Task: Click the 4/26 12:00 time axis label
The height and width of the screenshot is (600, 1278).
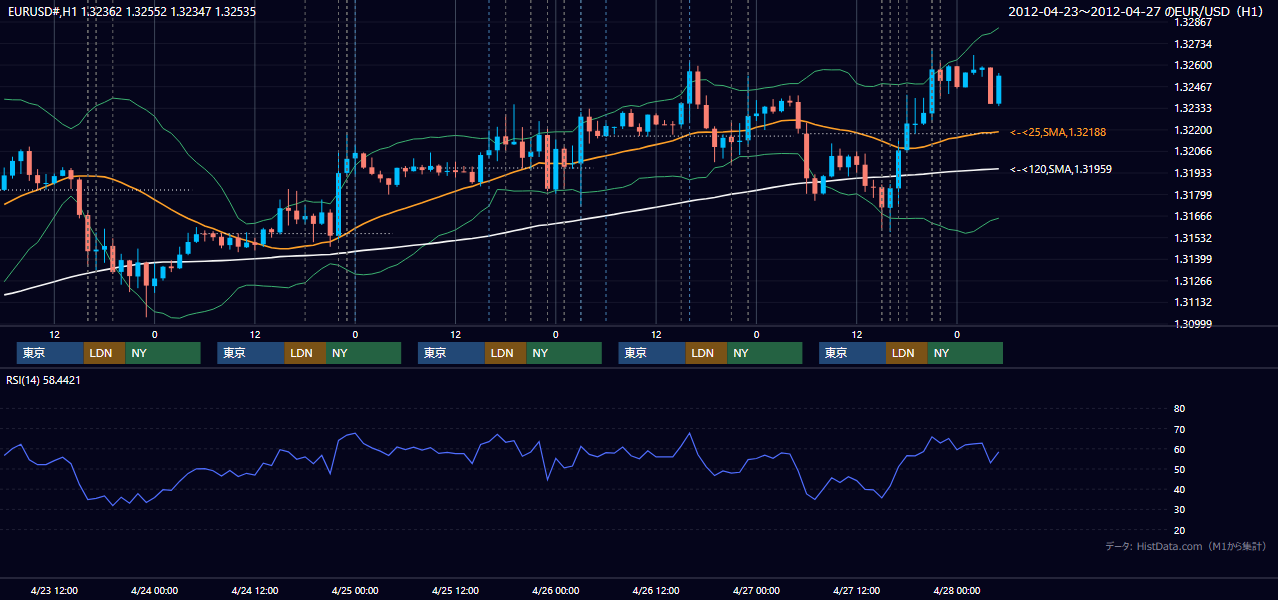Action: tap(656, 590)
